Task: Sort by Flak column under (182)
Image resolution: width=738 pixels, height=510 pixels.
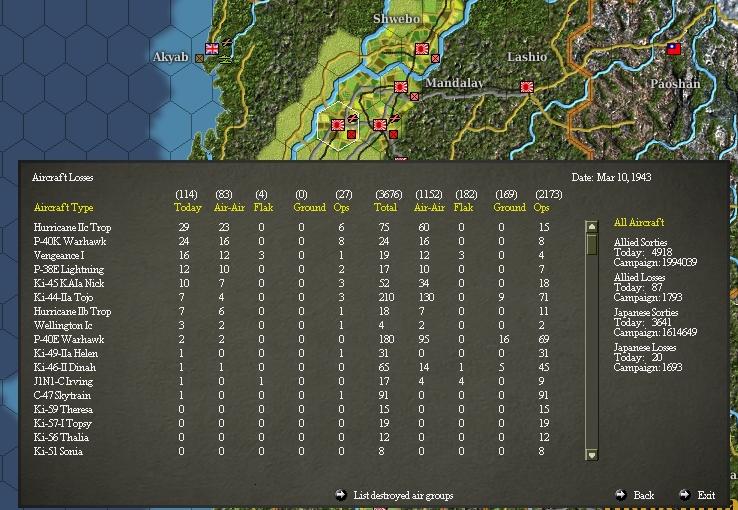Action: coord(463,207)
